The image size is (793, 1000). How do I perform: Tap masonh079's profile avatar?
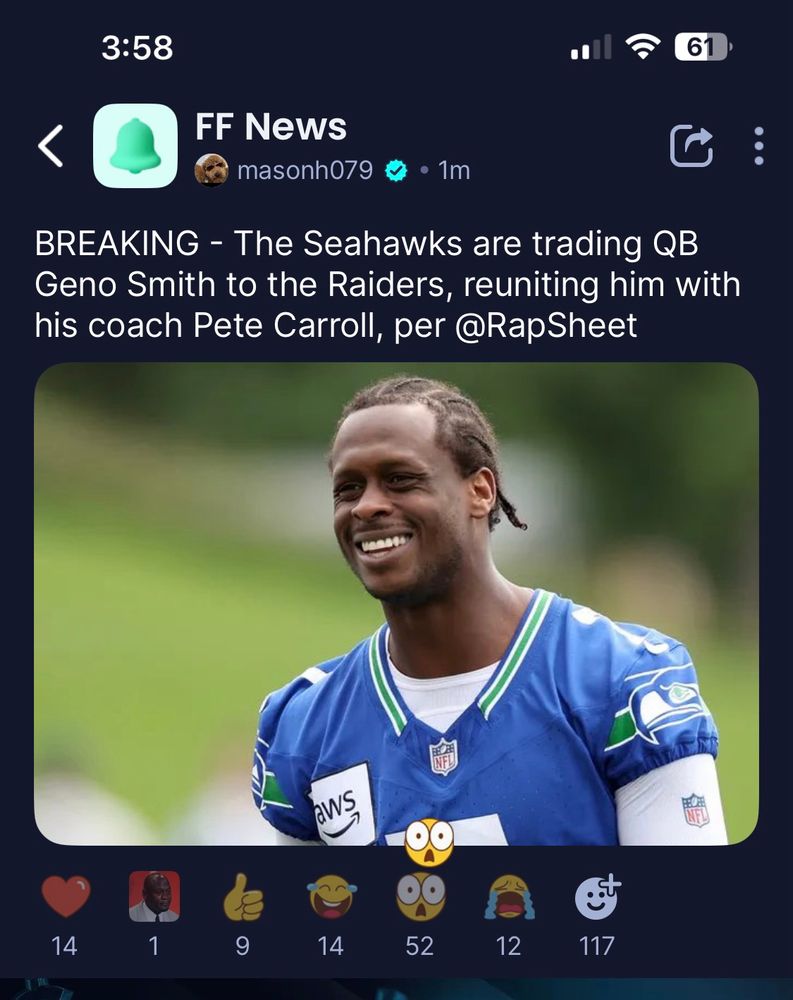click(x=211, y=170)
